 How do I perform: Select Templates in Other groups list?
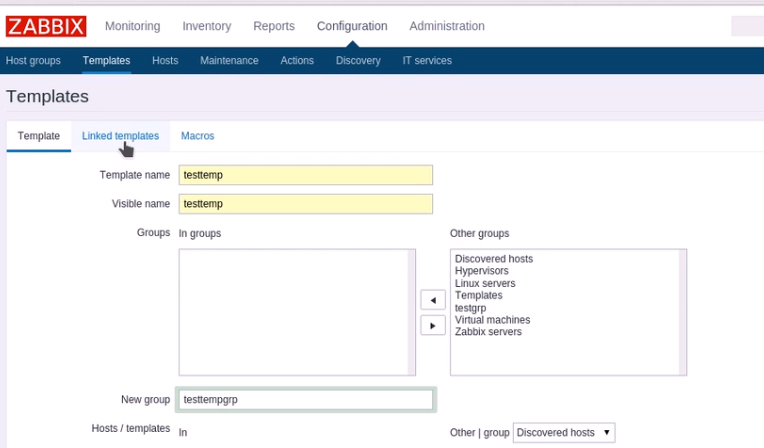tap(478, 295)
